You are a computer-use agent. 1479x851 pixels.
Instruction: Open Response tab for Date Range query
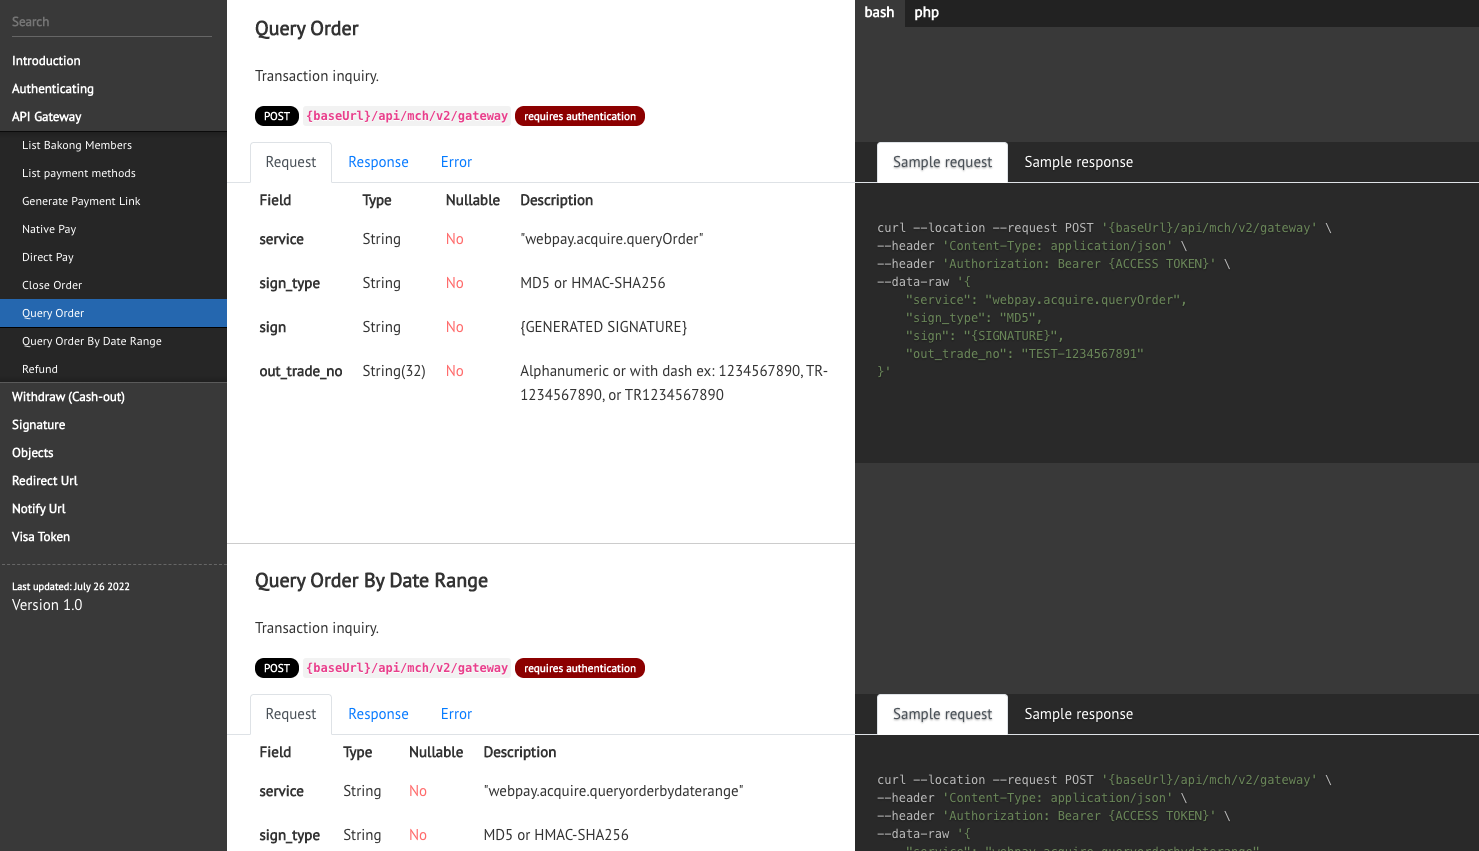[x=378, y=714]
